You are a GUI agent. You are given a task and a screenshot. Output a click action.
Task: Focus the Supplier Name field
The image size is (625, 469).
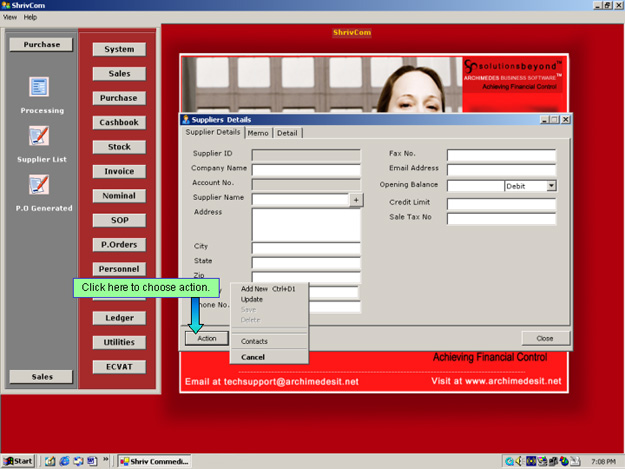click(301, 199)
